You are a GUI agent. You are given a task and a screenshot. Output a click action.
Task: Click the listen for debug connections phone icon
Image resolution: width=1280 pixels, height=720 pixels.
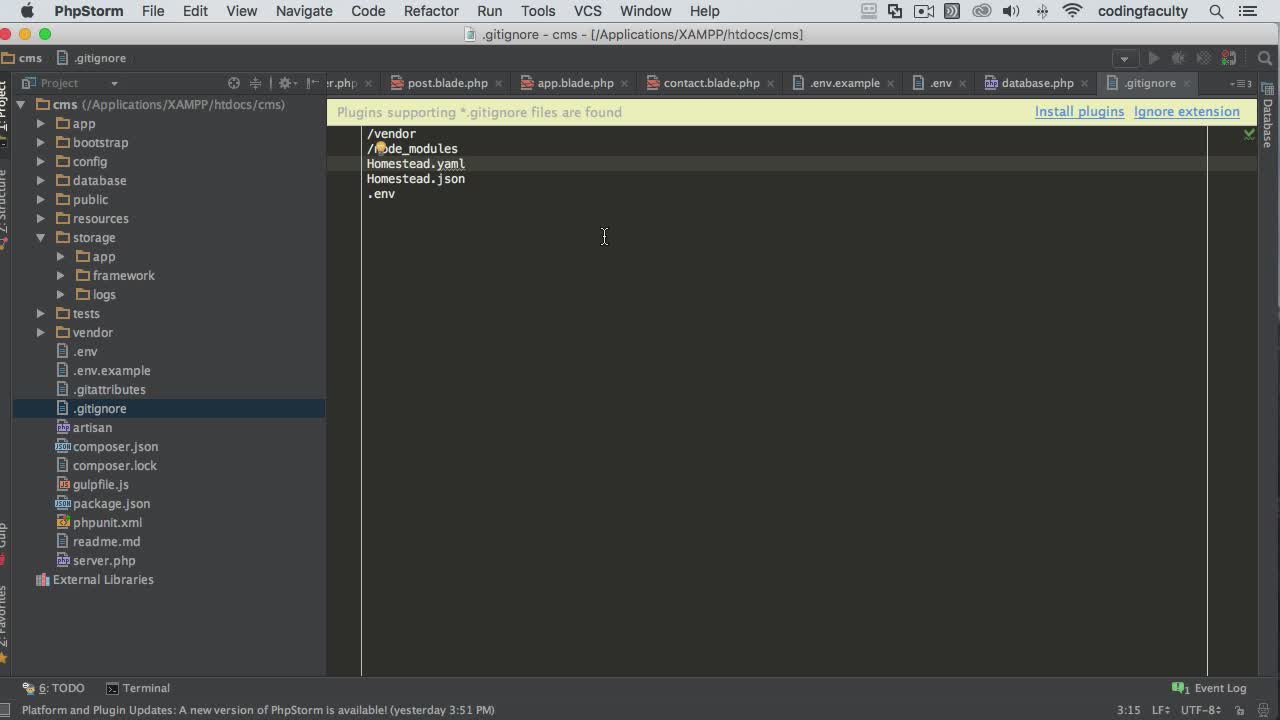pos(1229,58)
